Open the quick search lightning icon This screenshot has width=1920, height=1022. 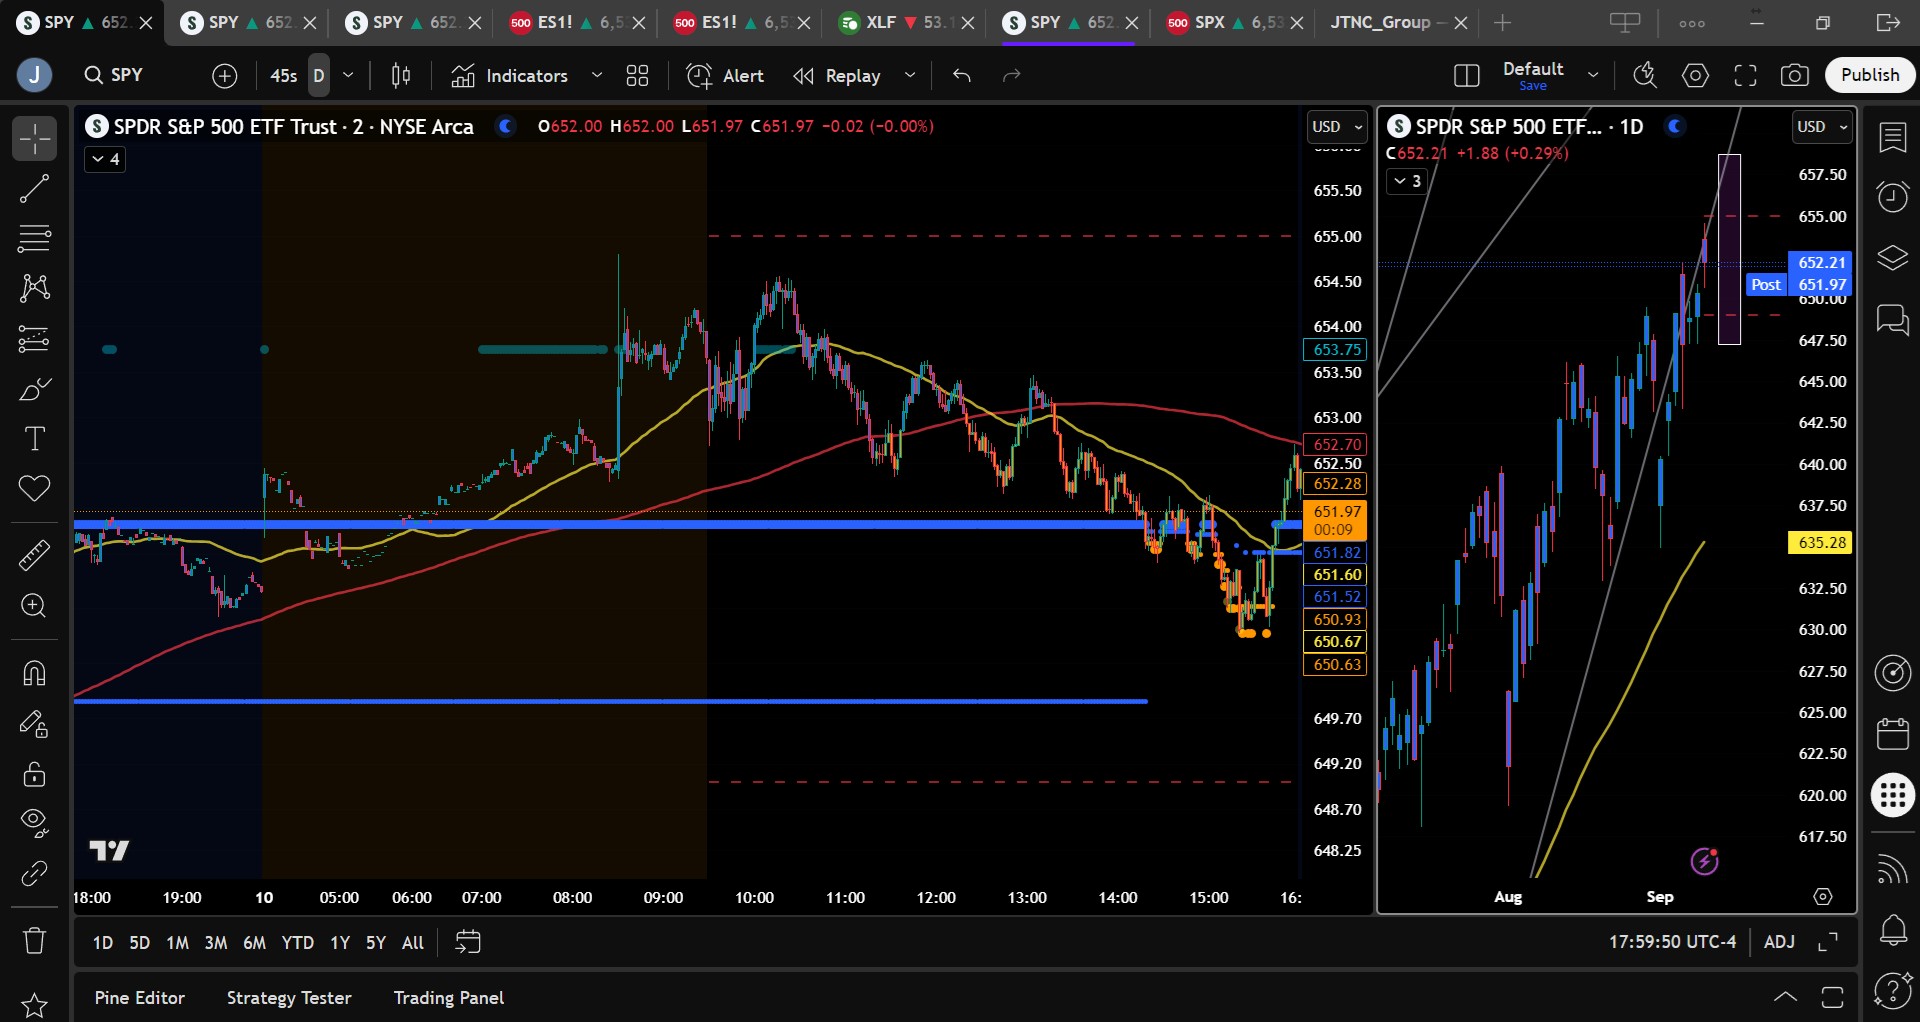click(x=1645, y=75)
